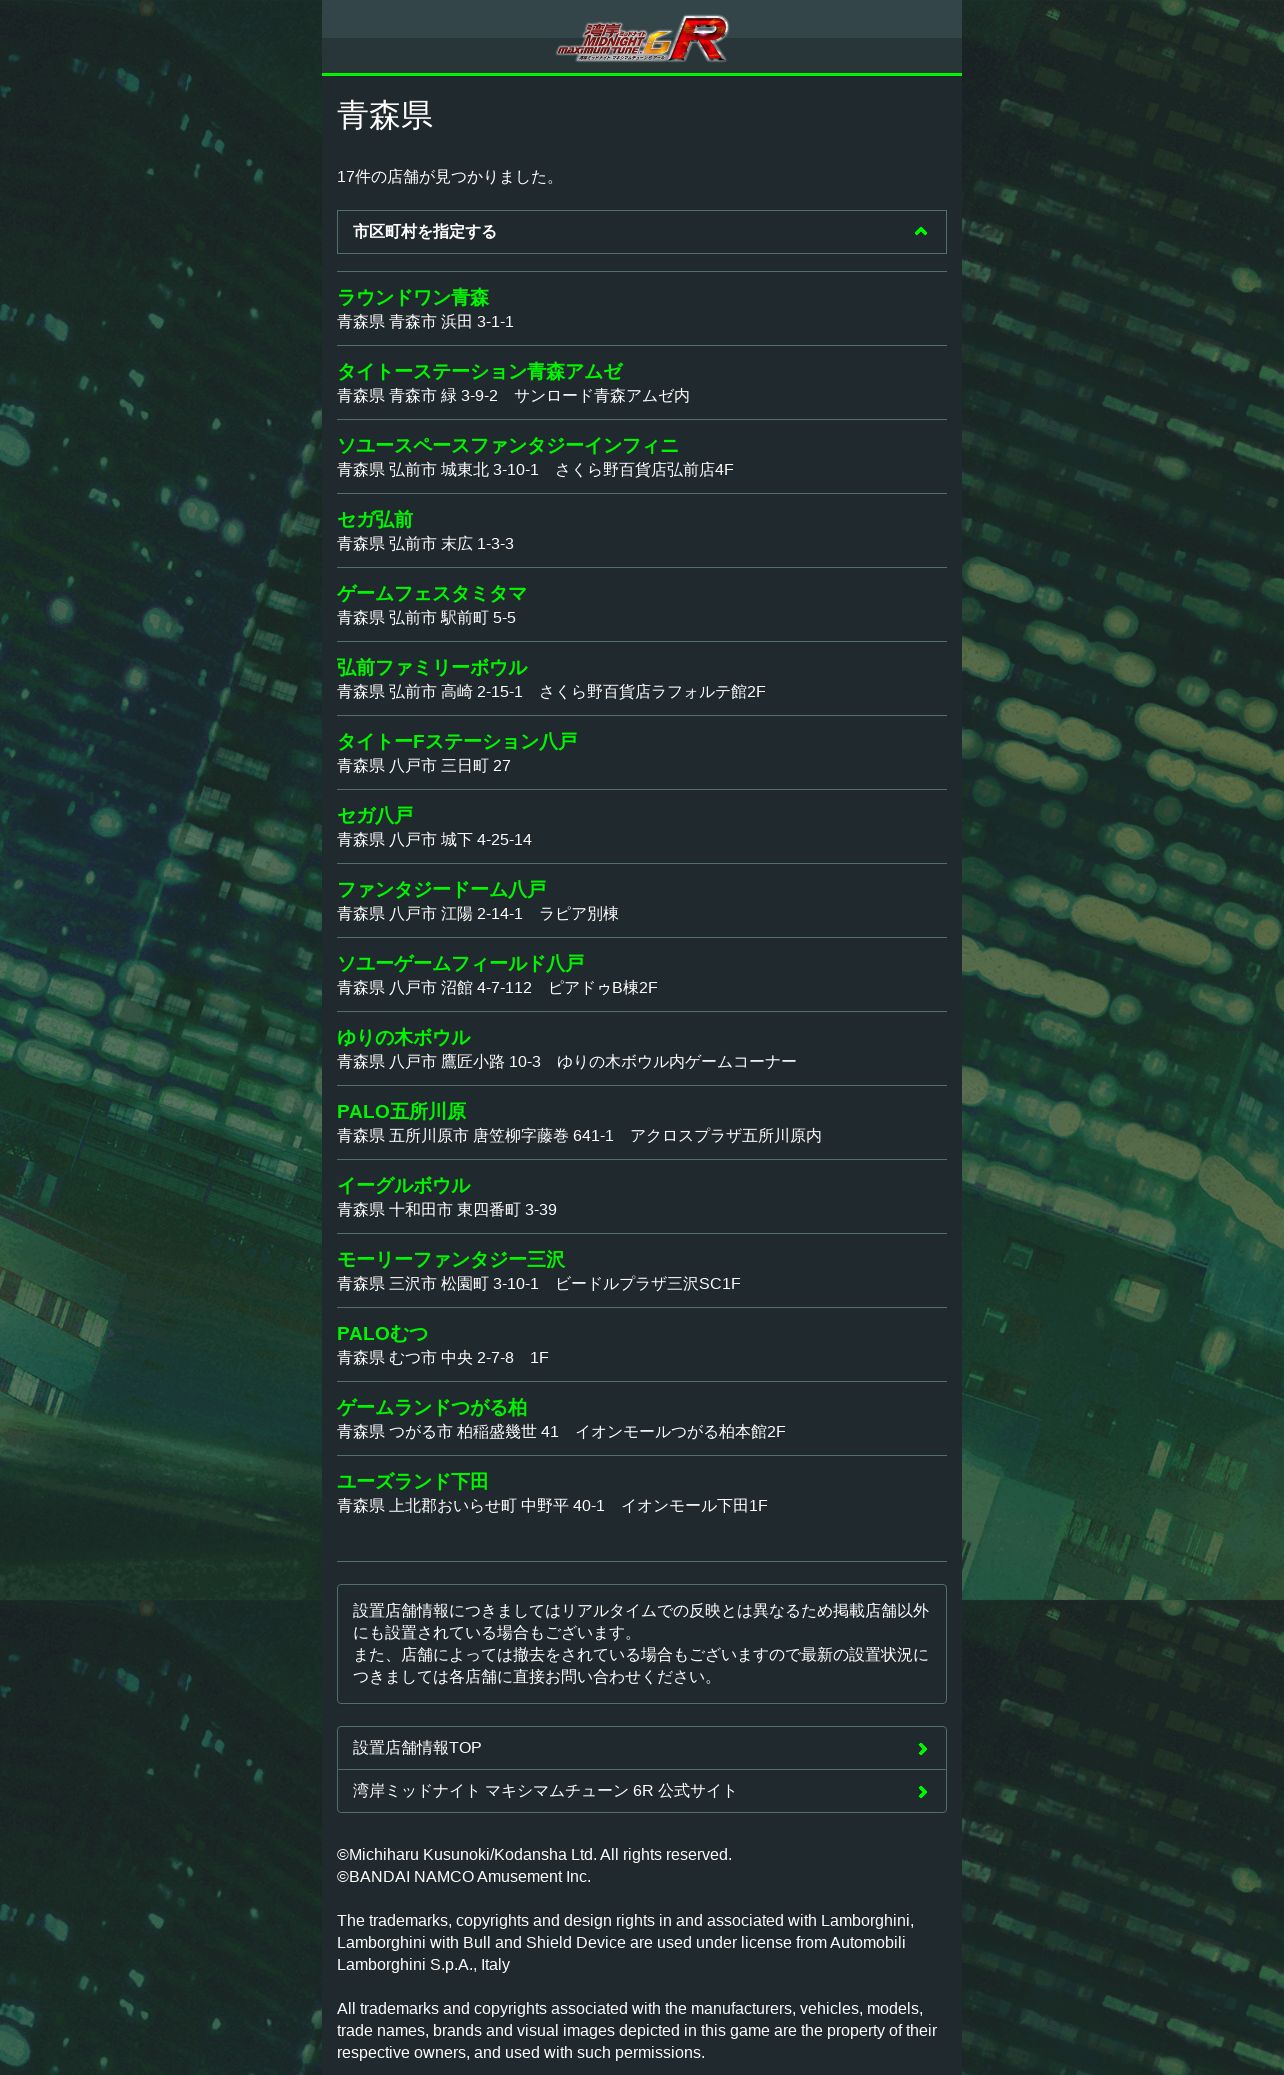Click the Lamborghini trademark notice paragraph
1284x2075 pixels.
(626, 1943)
